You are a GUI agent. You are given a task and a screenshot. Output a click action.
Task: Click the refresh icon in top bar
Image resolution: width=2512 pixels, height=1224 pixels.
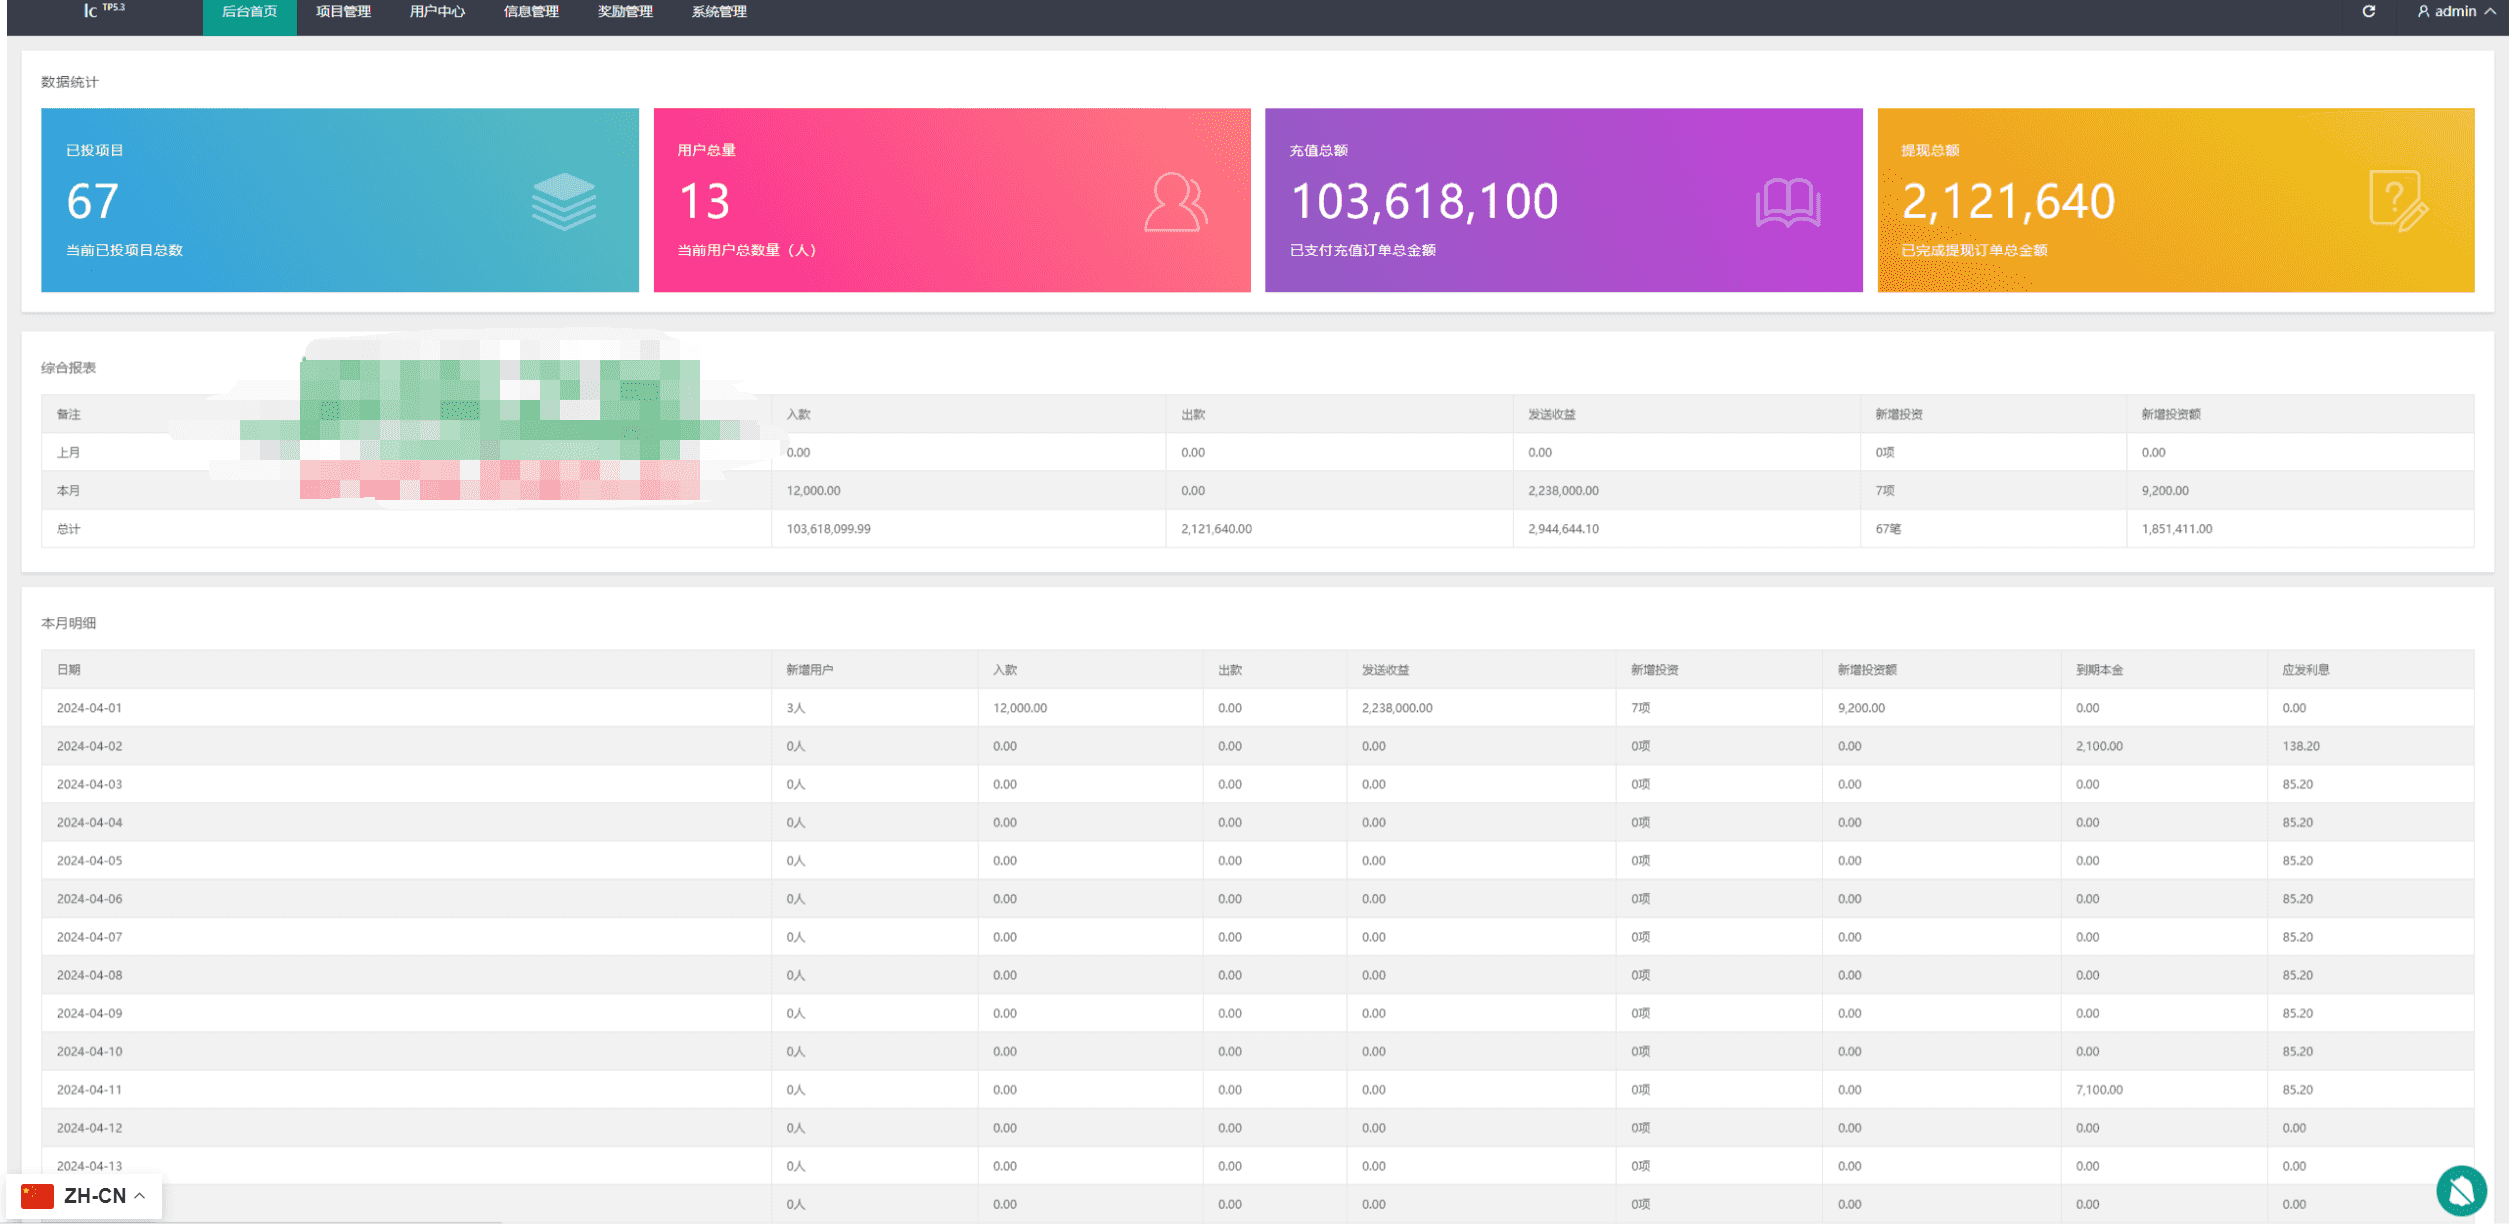point(2369,12)
